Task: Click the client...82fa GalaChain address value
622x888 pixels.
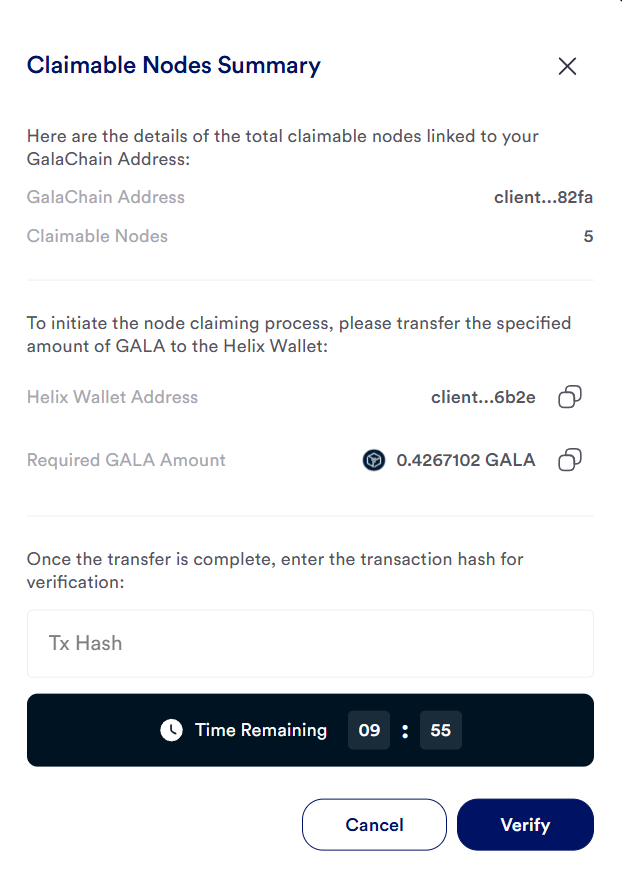Action: [543, 197]
